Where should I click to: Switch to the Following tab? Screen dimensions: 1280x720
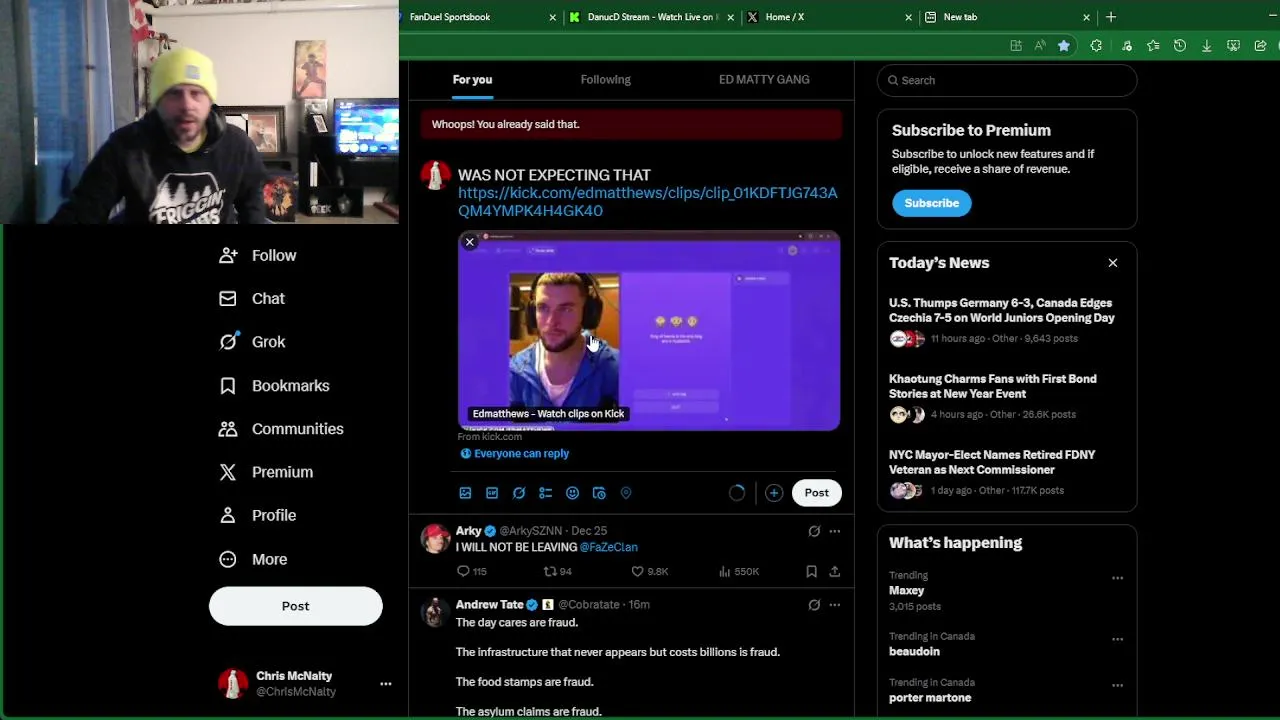605,80
